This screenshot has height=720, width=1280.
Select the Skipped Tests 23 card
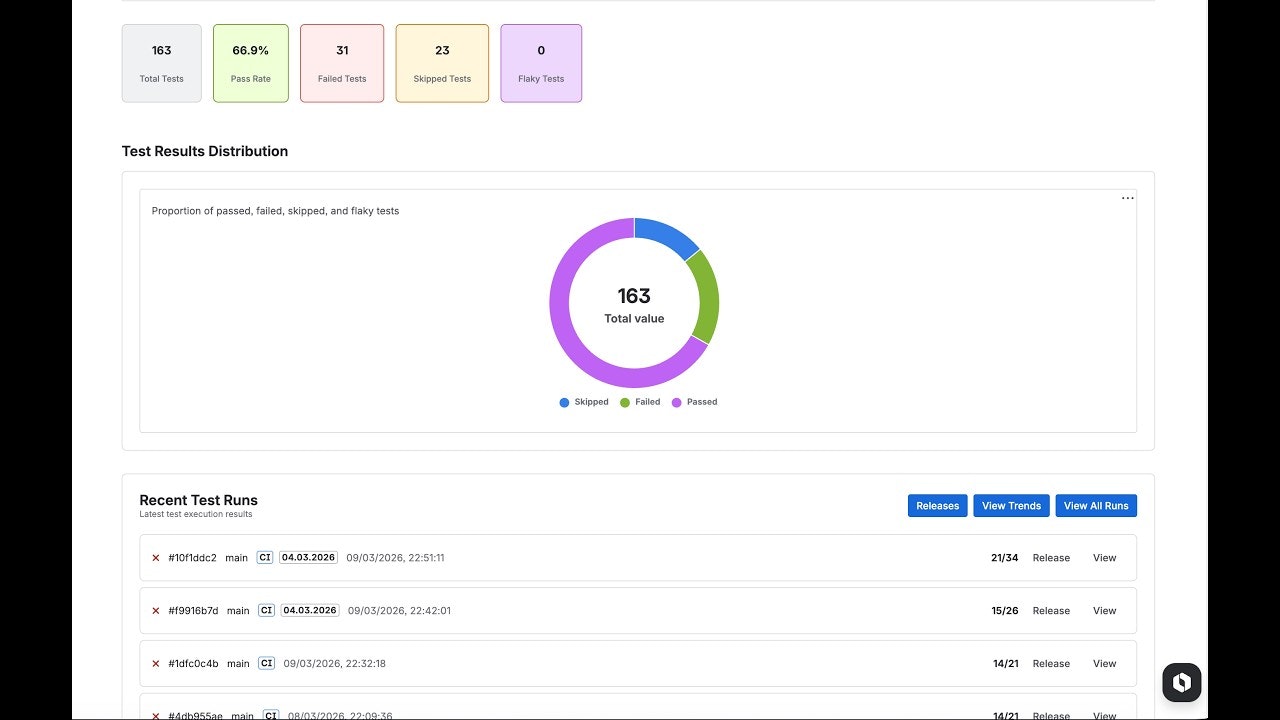pos(442,63)
